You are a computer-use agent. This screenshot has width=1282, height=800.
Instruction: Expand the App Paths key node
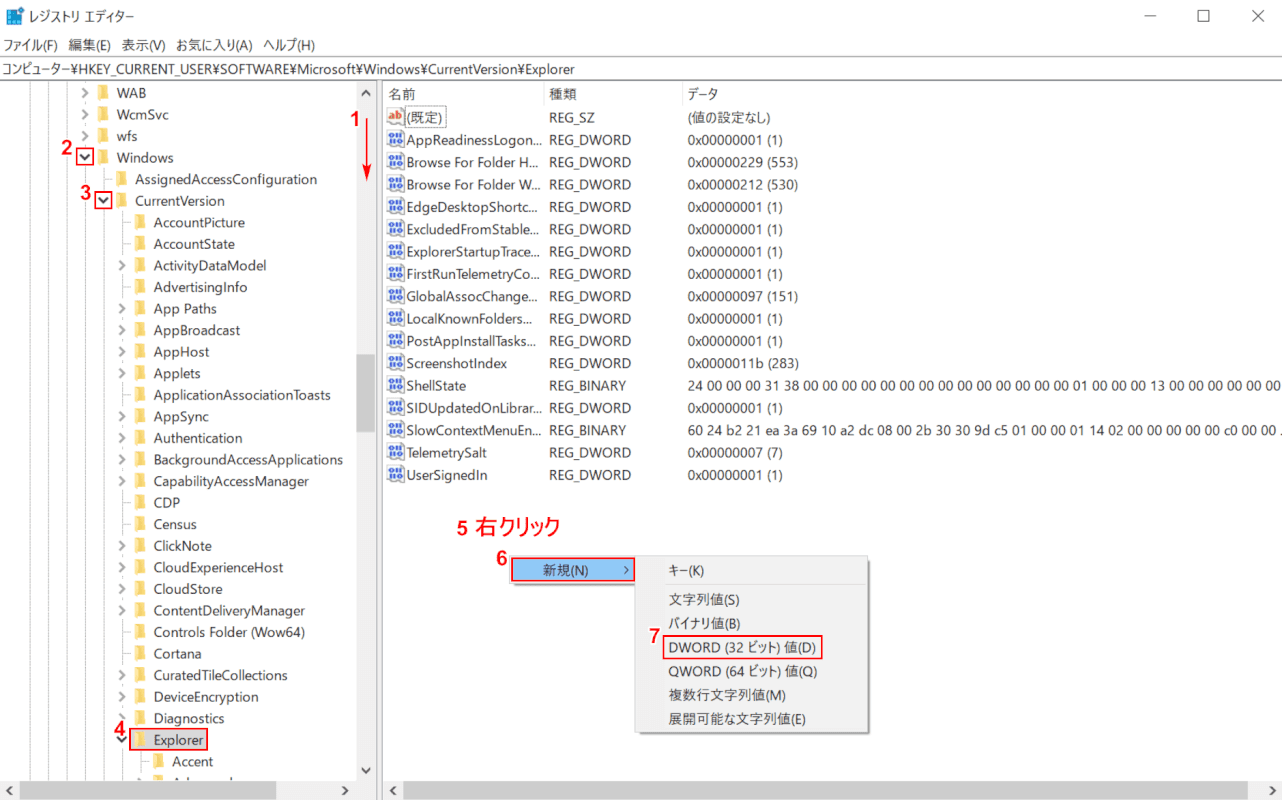(122, 309)
